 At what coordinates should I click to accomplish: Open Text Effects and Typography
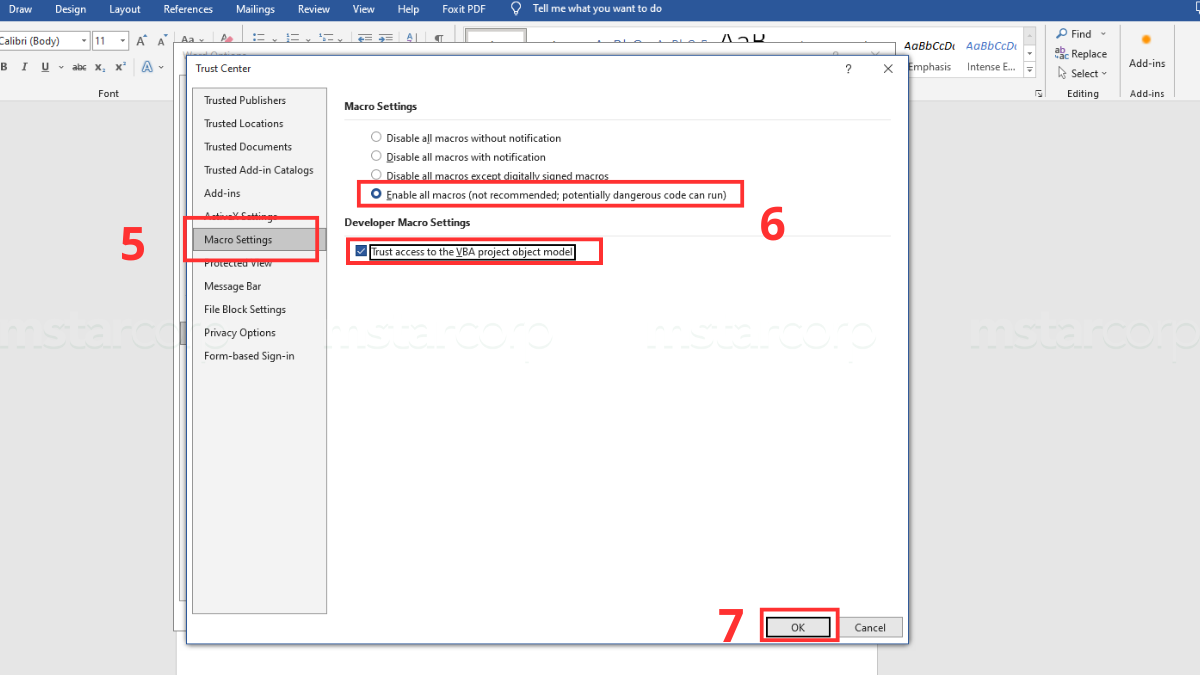[147, 67]
